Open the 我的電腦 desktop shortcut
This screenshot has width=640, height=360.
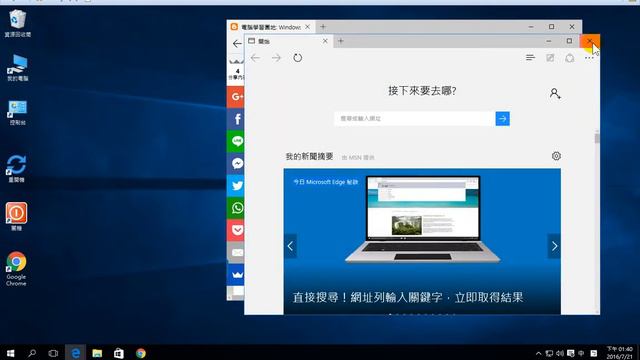click(18, 68)
